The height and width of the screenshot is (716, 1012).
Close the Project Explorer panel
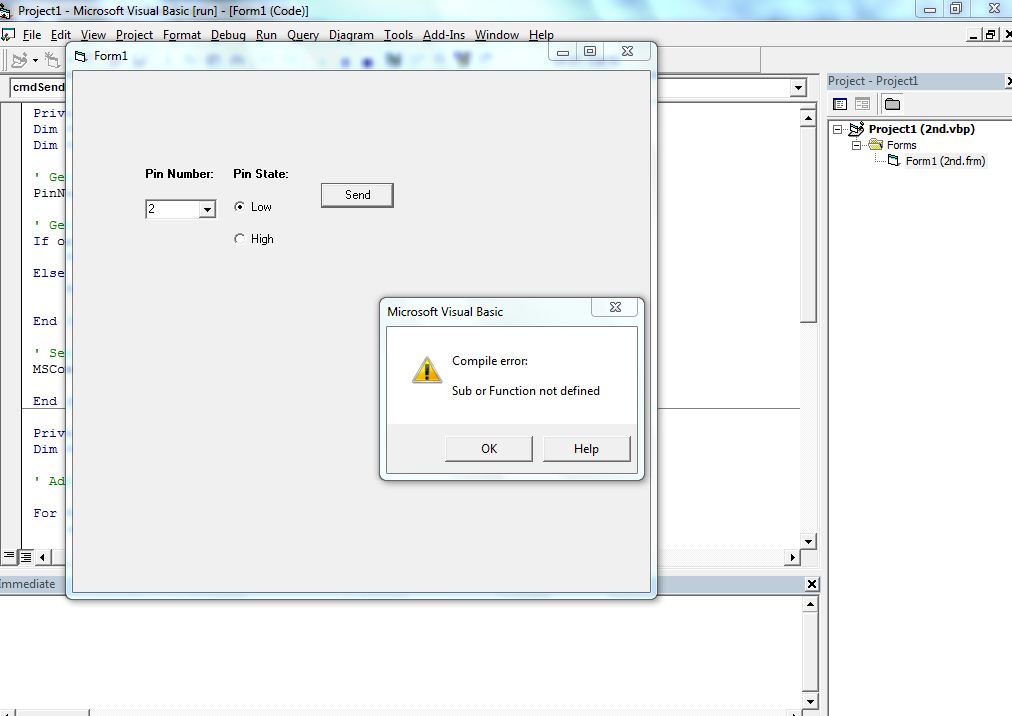(x=1009, y=81)
